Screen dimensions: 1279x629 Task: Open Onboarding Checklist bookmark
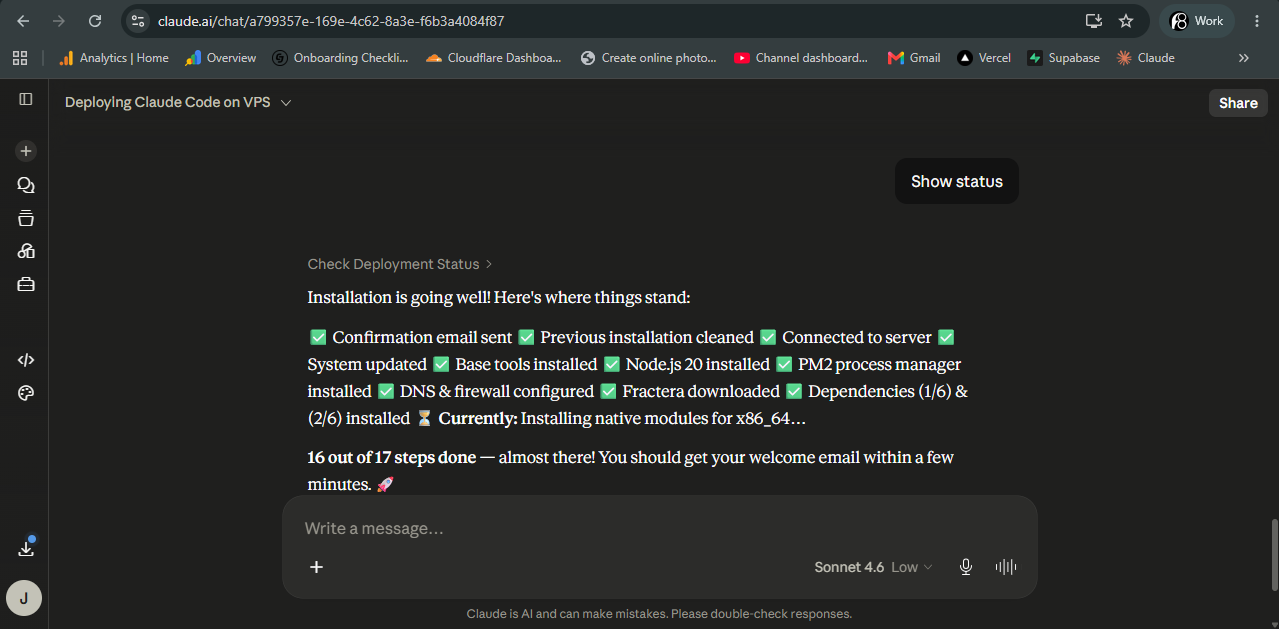pyautogui.click(x=341, y=58)
